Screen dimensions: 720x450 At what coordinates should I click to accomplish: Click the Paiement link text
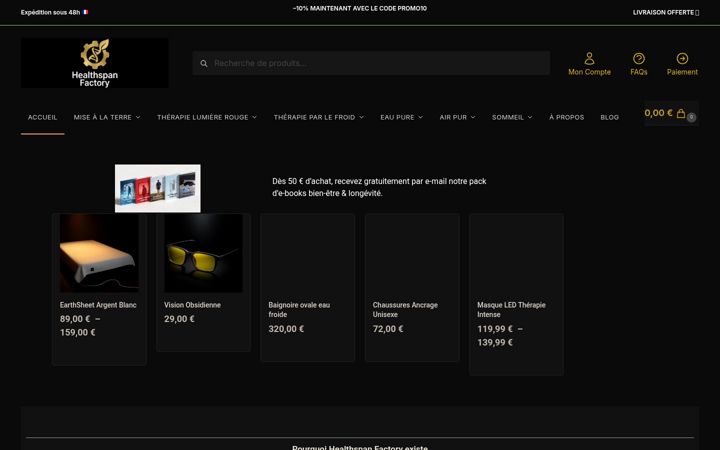[x=682, y=72]
